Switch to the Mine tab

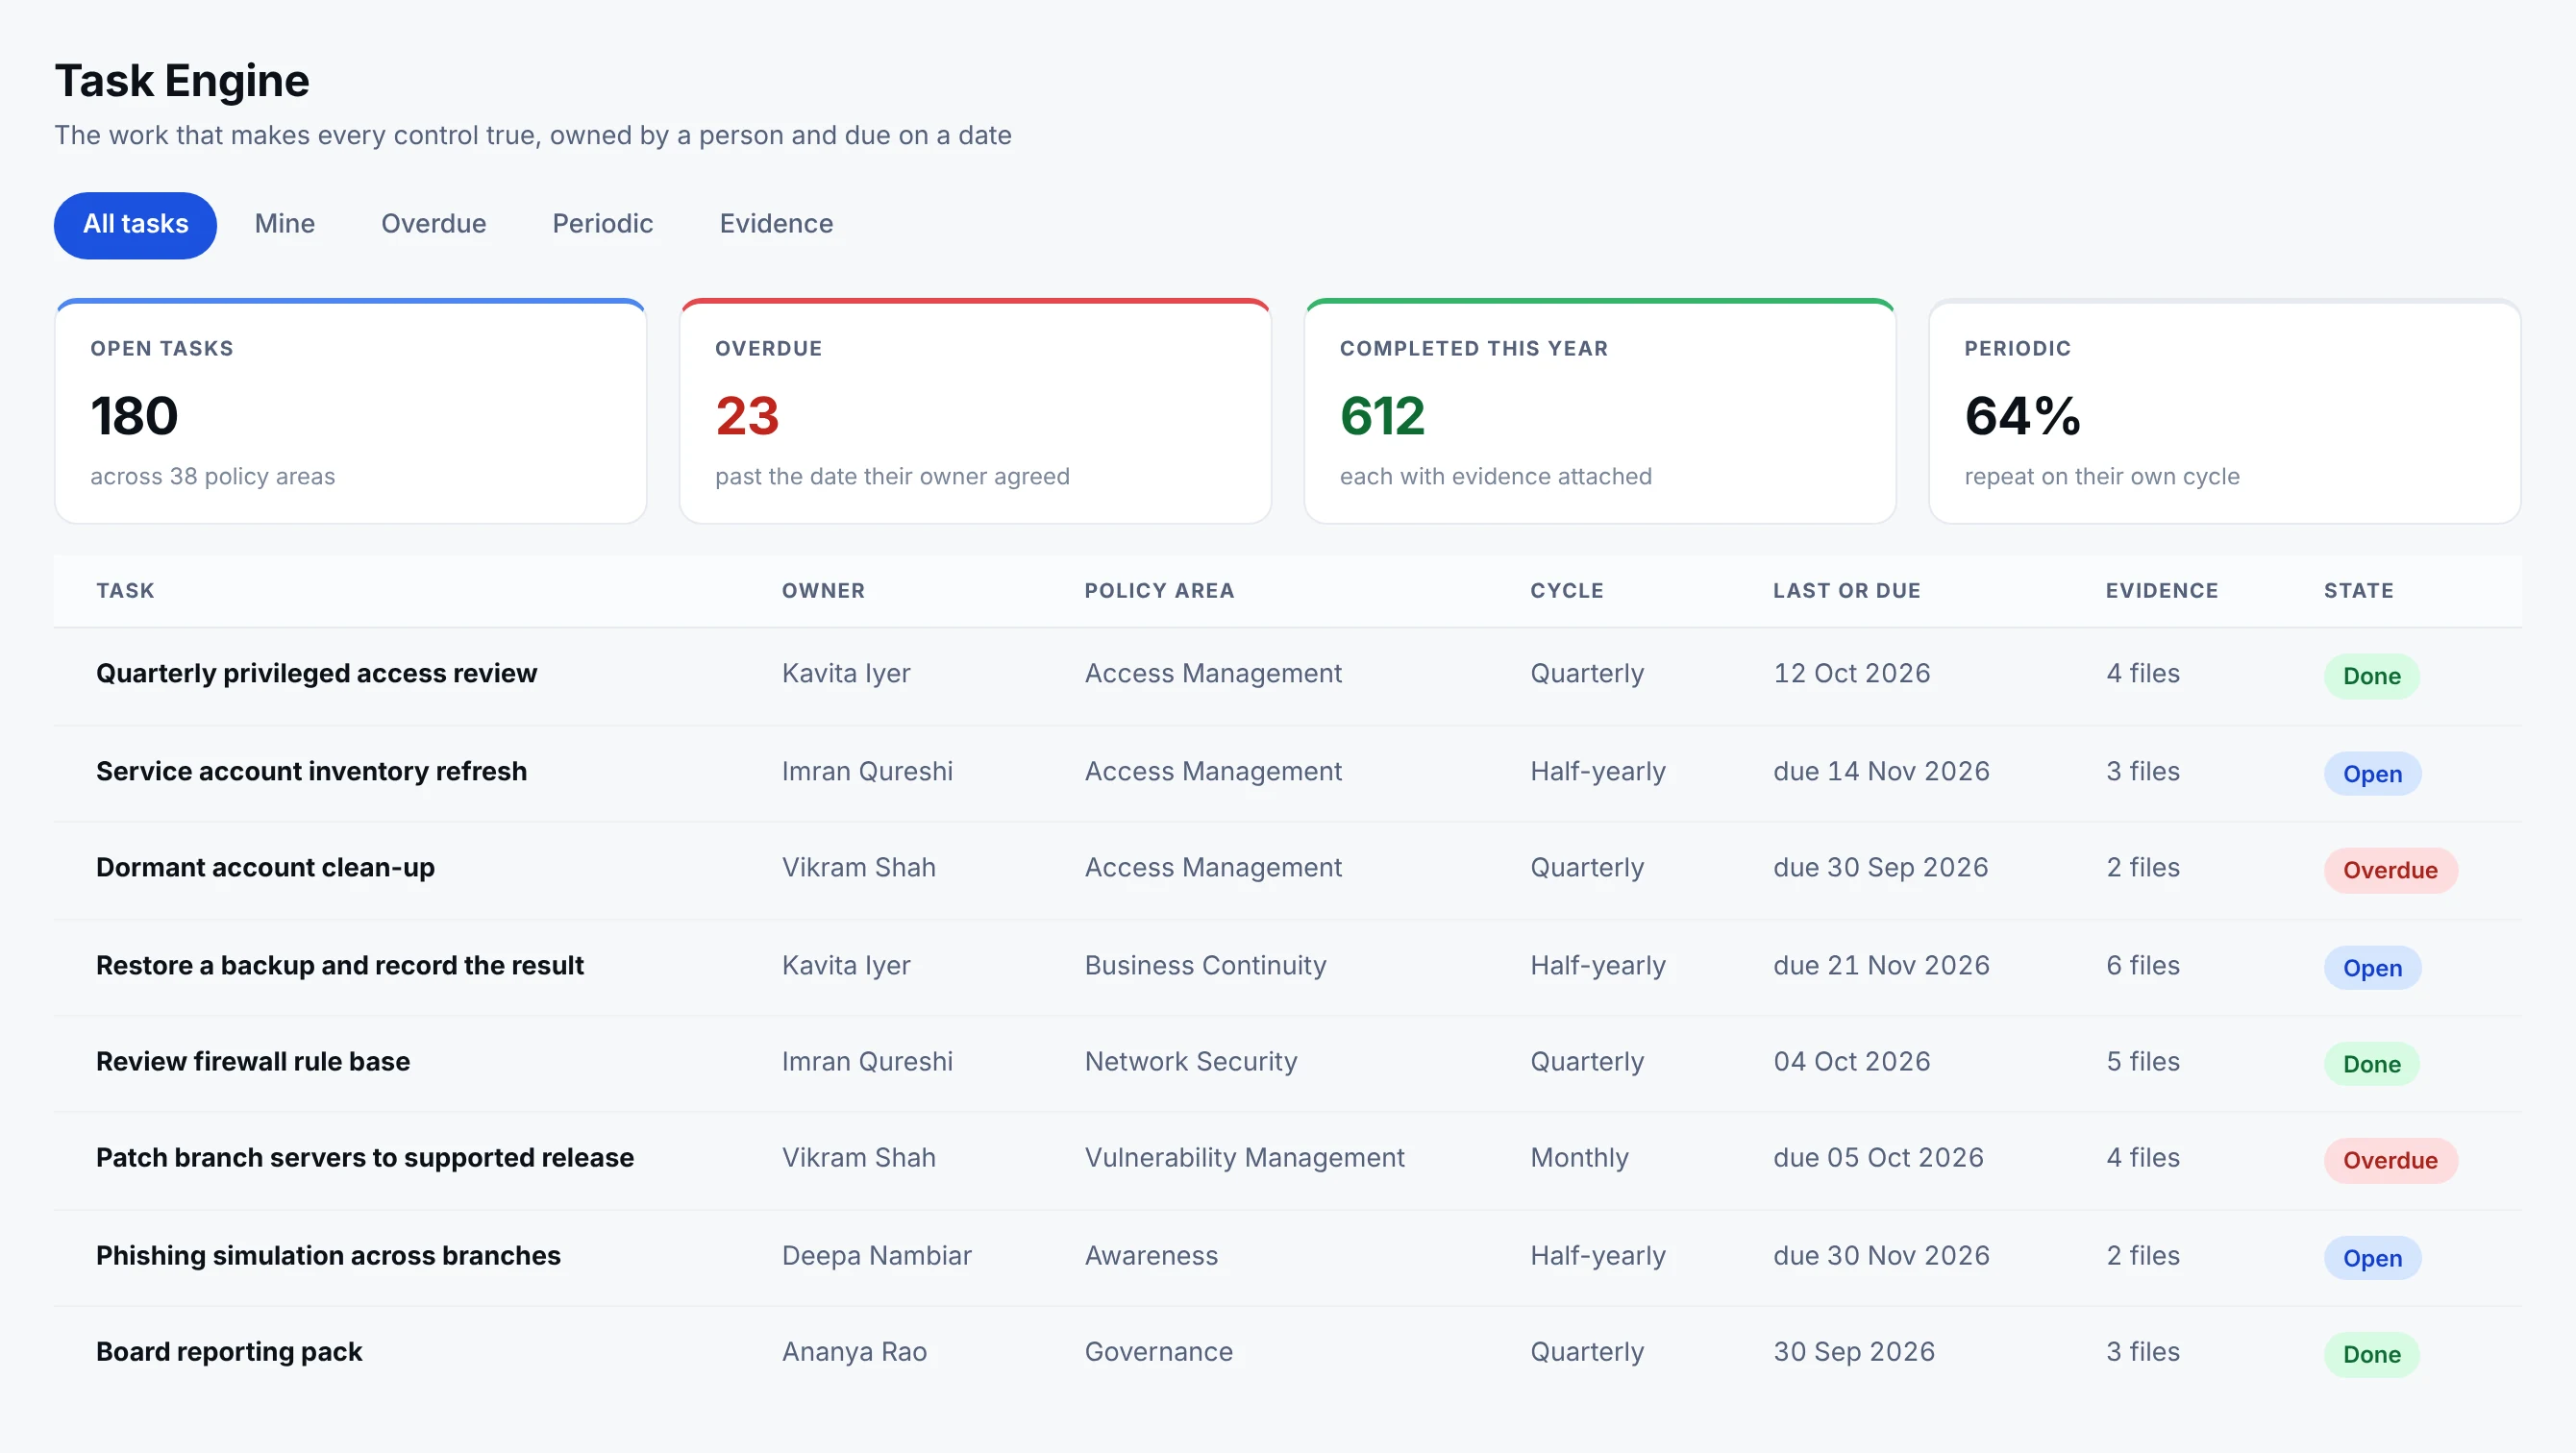284,224
